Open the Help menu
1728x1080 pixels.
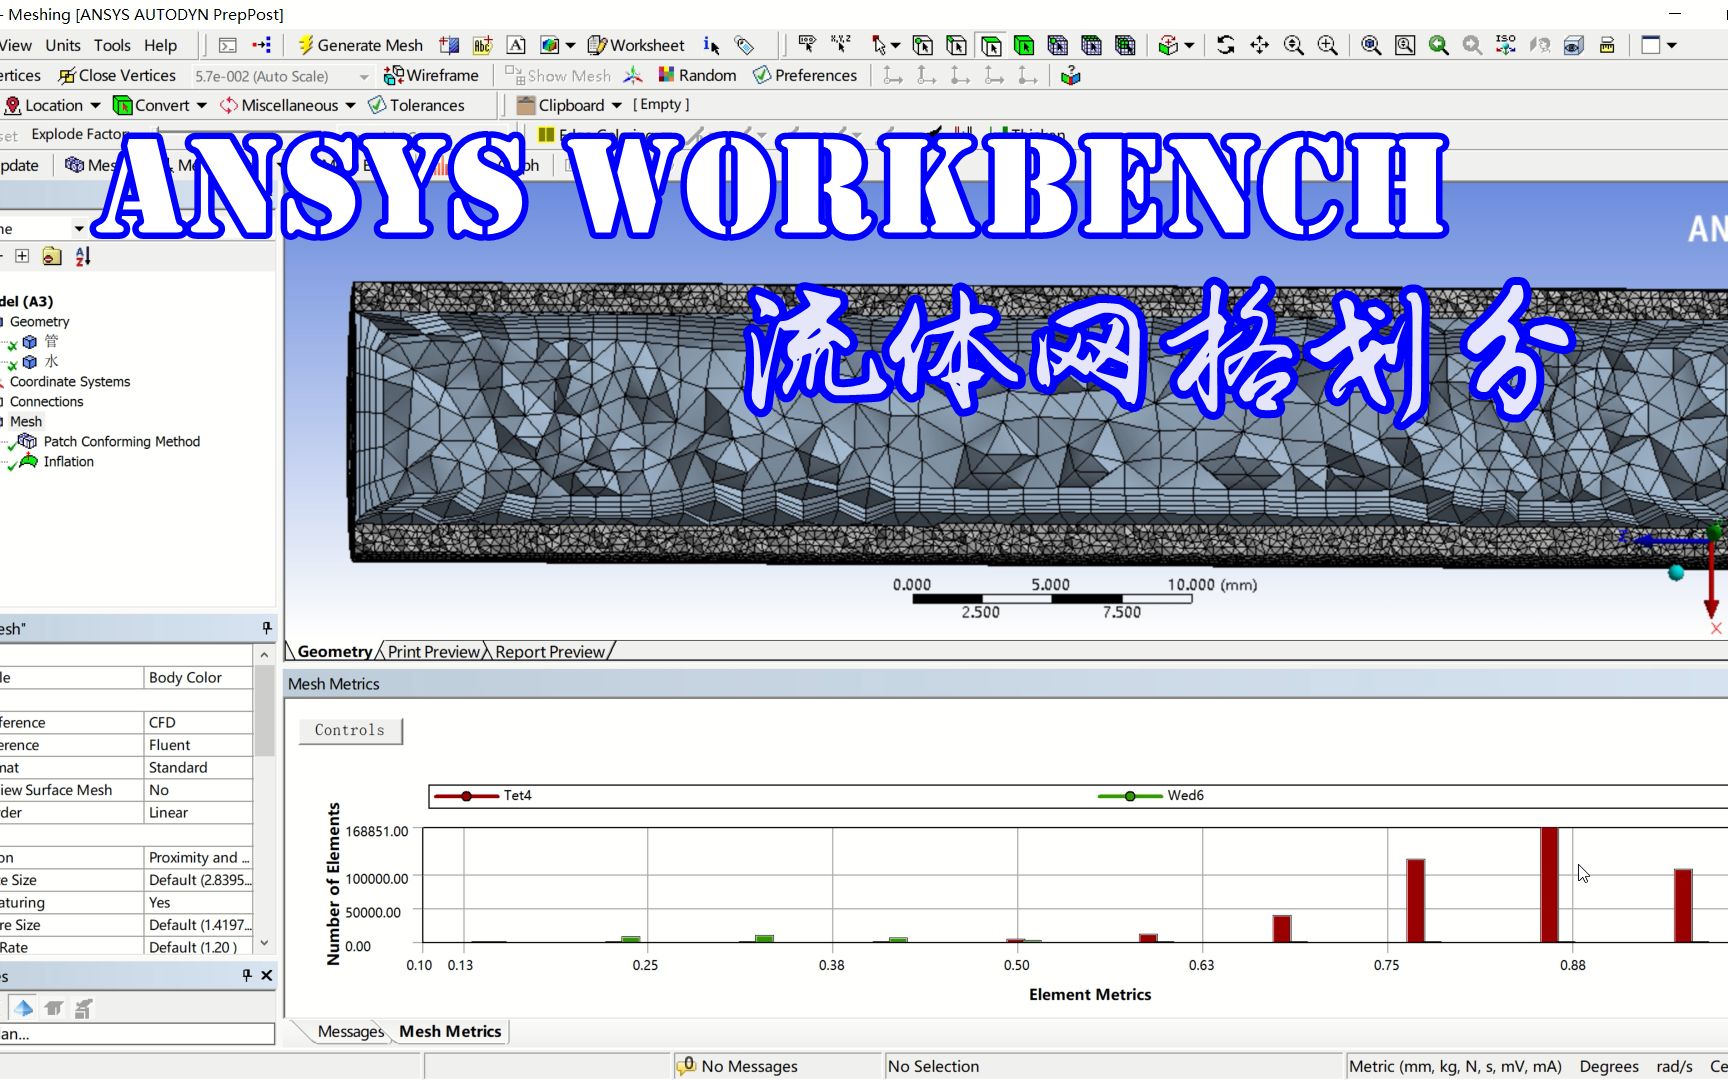(x=160, y=45)
